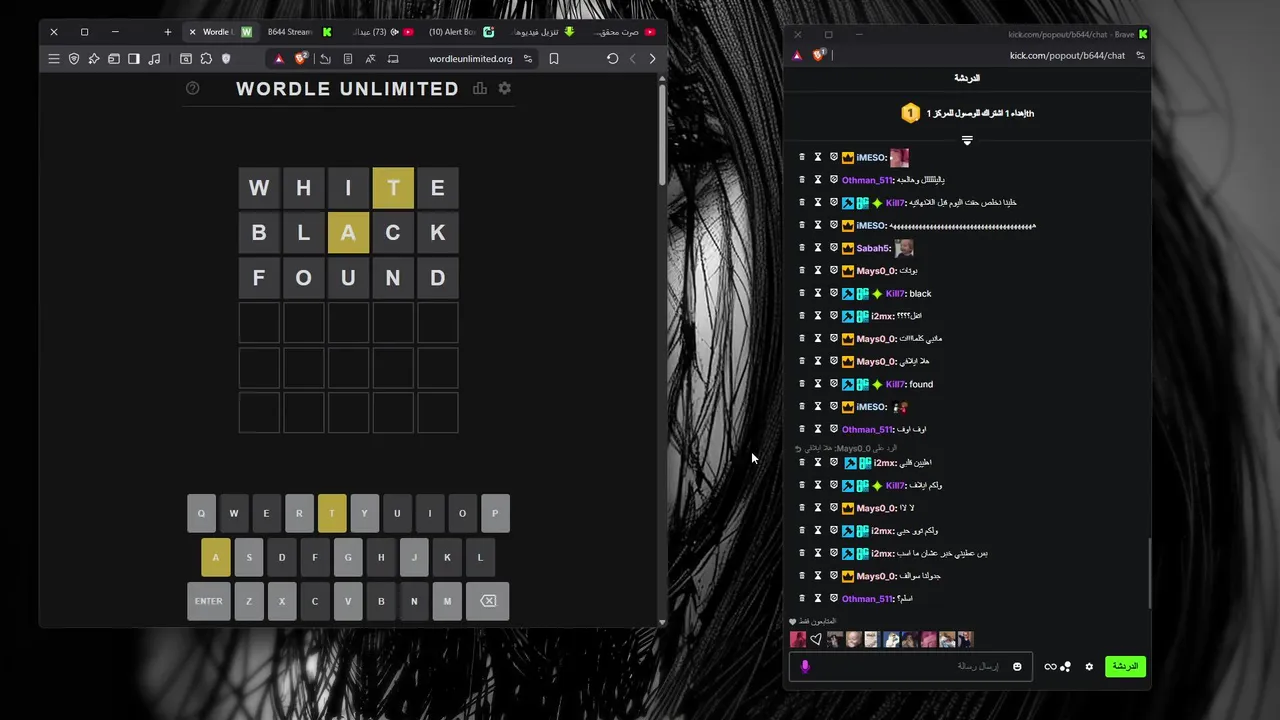Open the Wordle statistics bar chart icon
The width and height of the screenshot is (1280, 720).
tap(480, 88)
